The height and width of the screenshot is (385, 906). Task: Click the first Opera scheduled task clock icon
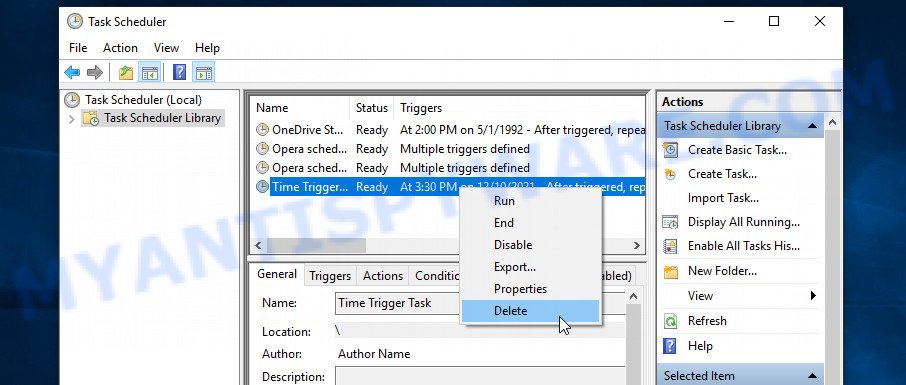[x=262, y=149]
